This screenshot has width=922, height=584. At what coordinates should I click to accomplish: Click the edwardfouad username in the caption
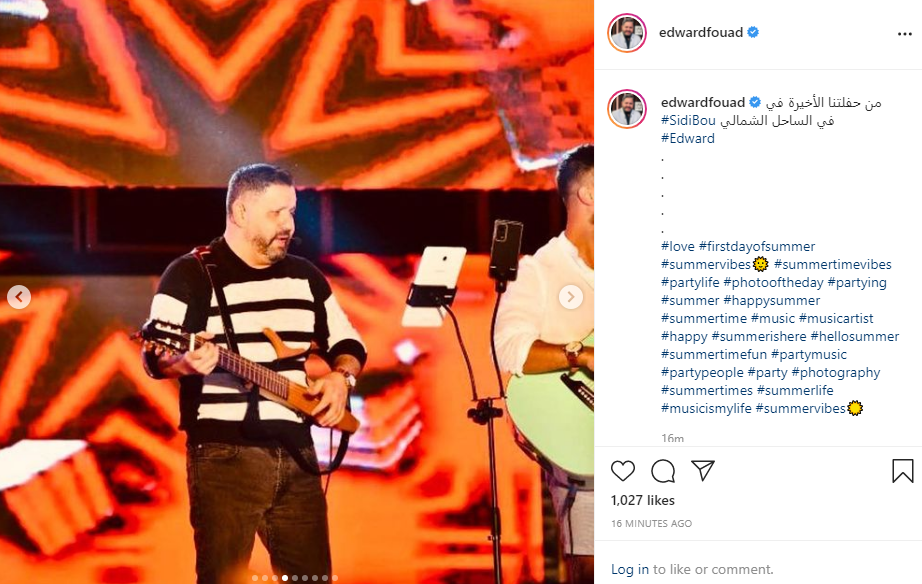(x=703, y=102)
